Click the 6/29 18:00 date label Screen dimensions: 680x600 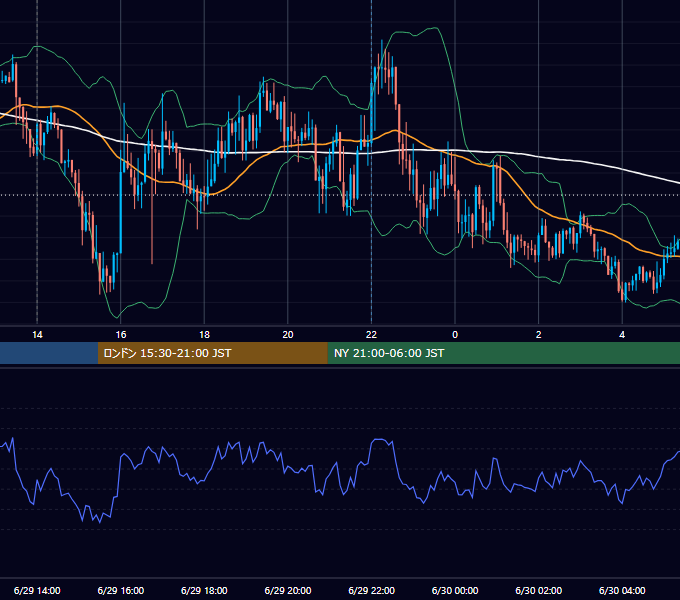pyautogui.click(x=204, y=590)
